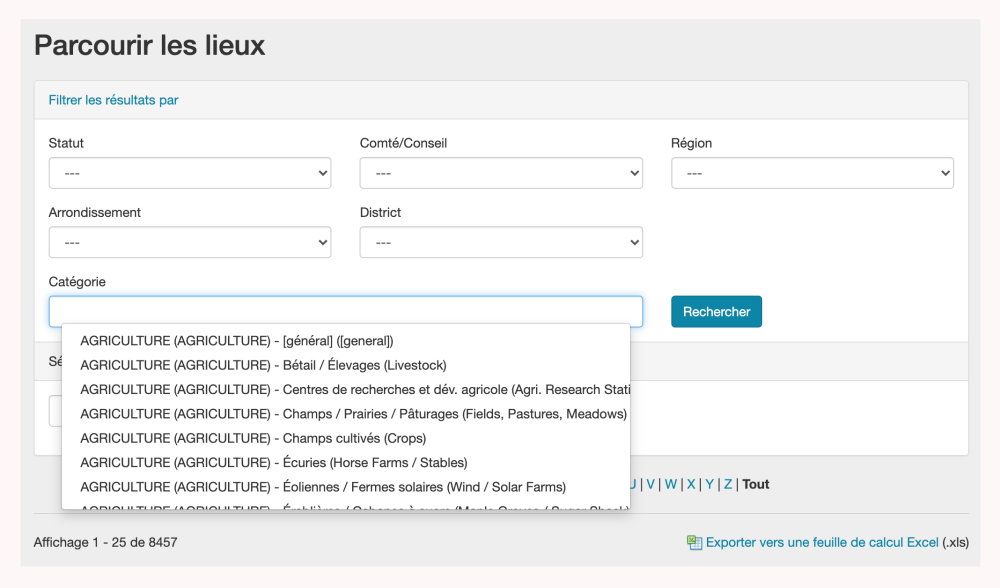Expand the Arrondissement dropdown
1000x588 pixels.
pos(190,242)
